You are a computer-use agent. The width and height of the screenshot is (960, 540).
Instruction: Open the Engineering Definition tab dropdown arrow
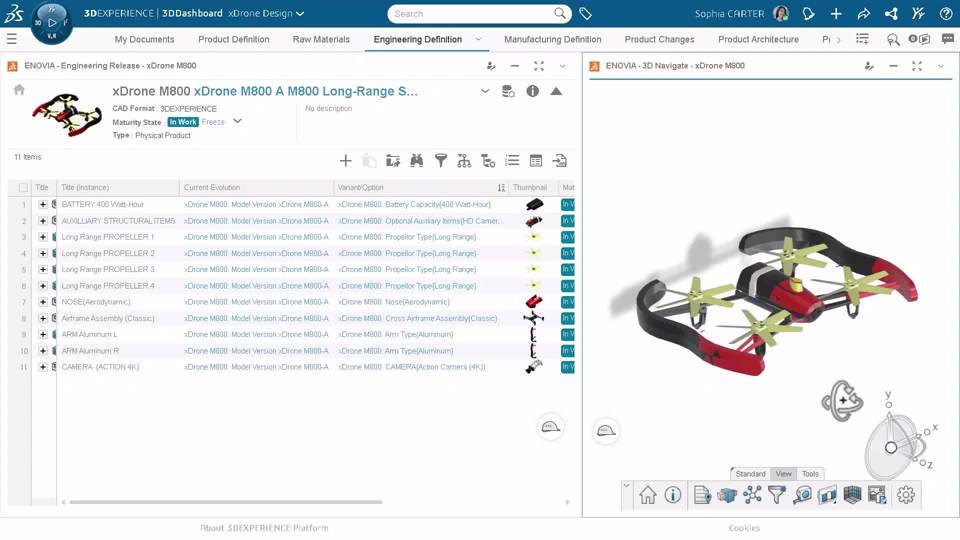point(478,39)
